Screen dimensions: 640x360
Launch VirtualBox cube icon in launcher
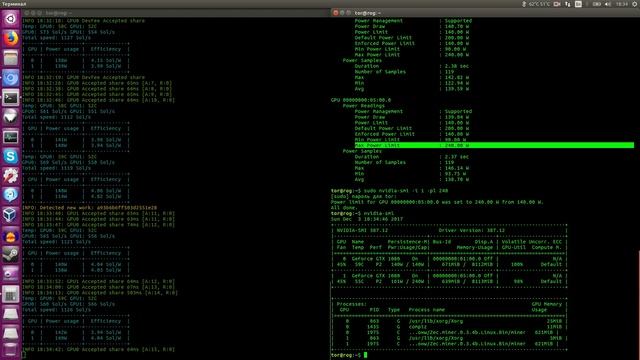(11, 215)
